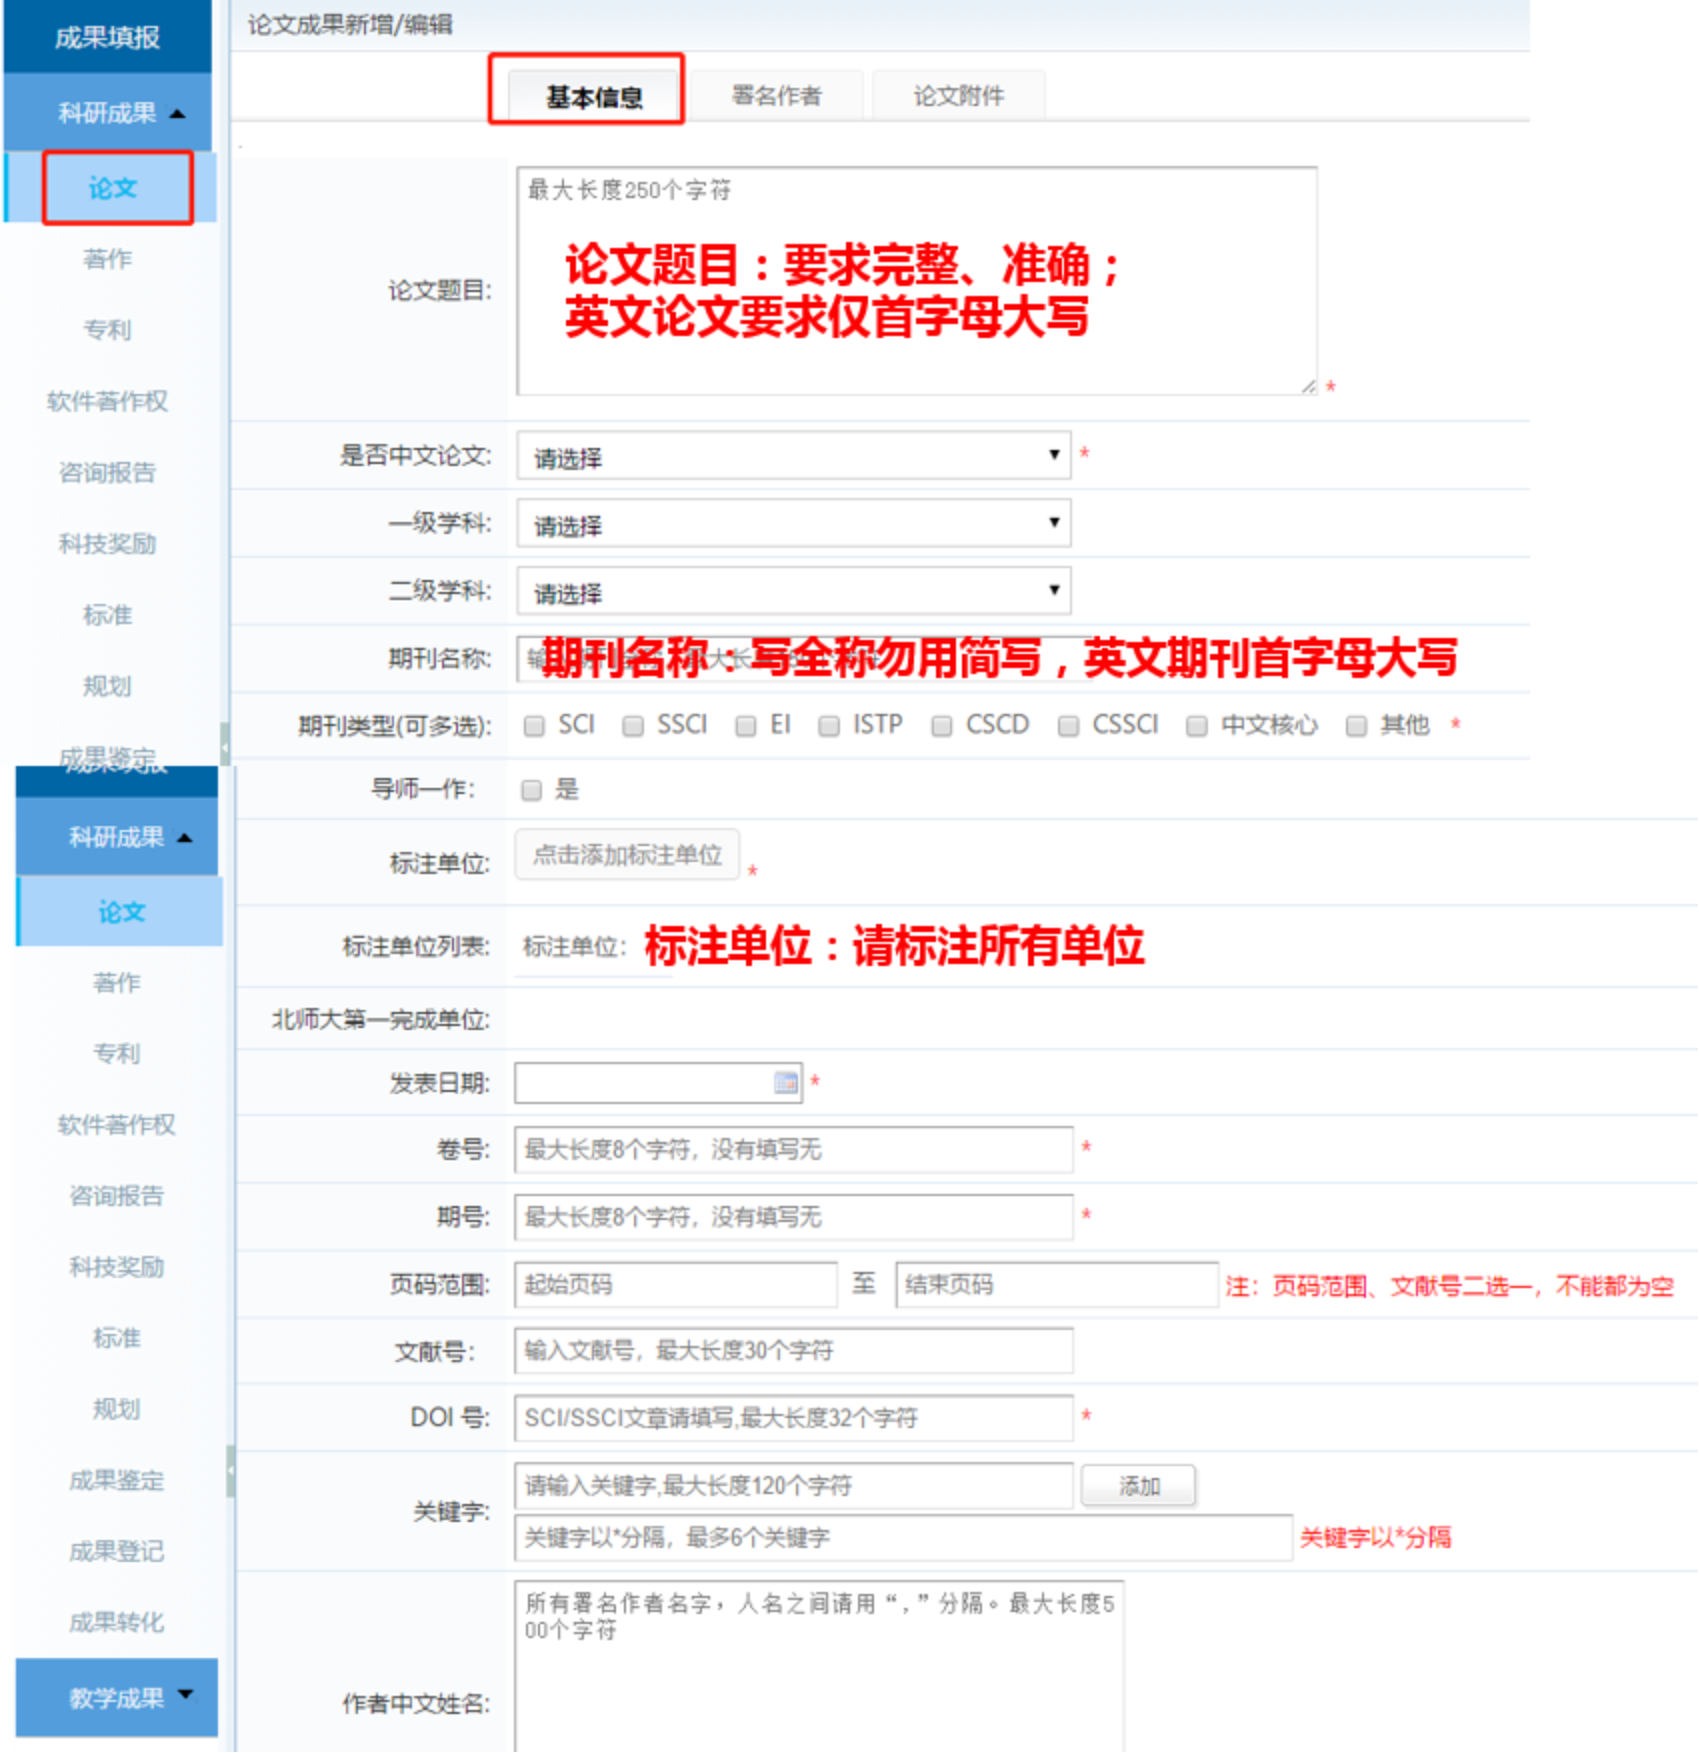Expand the 二级学科 dropdown

tap(793, 591)
